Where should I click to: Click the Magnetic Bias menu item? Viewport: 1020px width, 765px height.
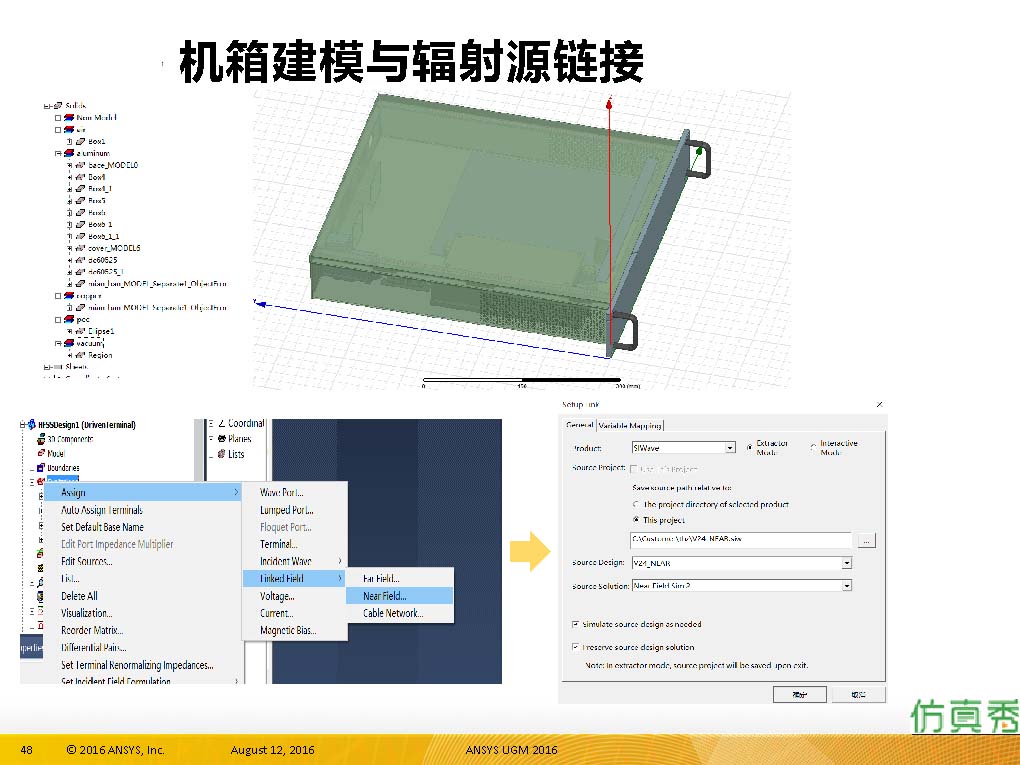(294, 630)
